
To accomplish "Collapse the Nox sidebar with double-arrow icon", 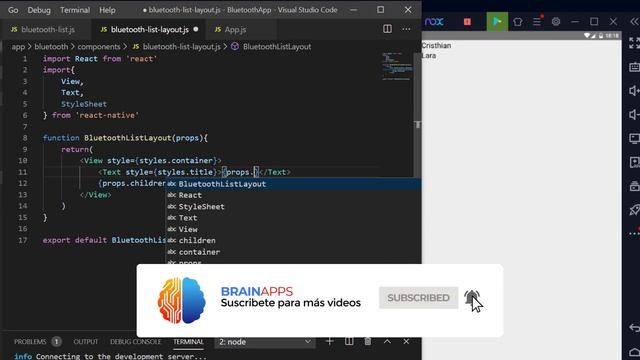I will 634,22.
